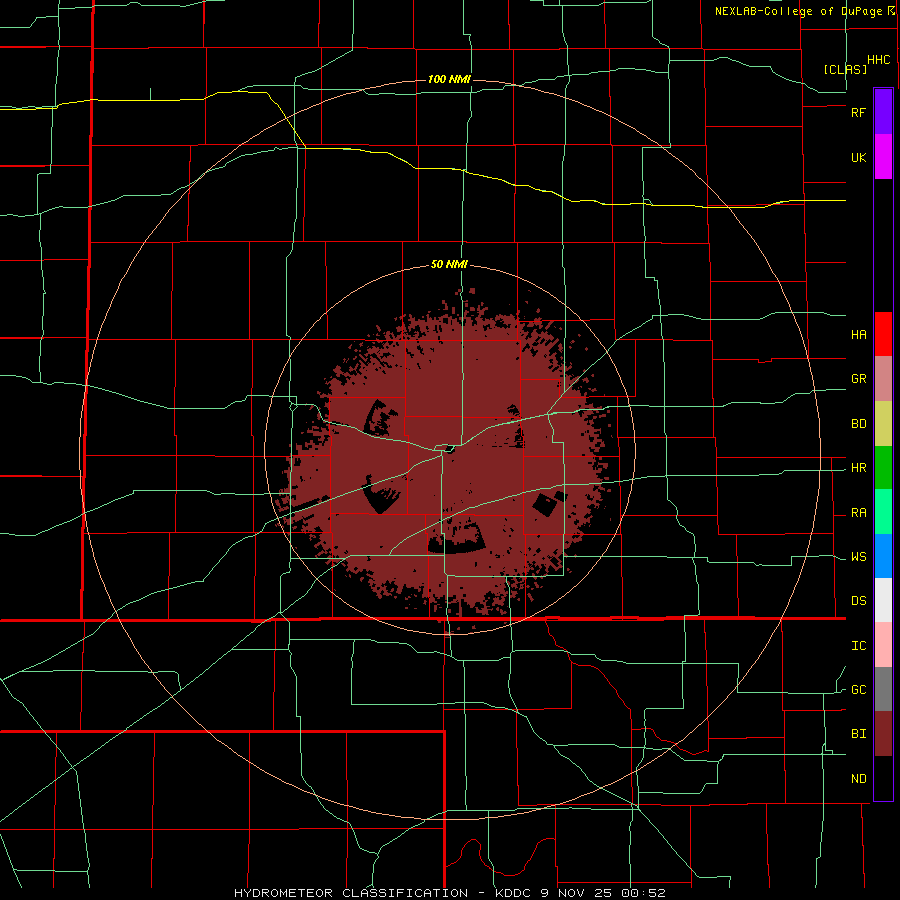Image resolution: width=900 pixels, height=900 pixels.
Task: Click the black ND legend color swatch
Action: (x=883, y=778)
